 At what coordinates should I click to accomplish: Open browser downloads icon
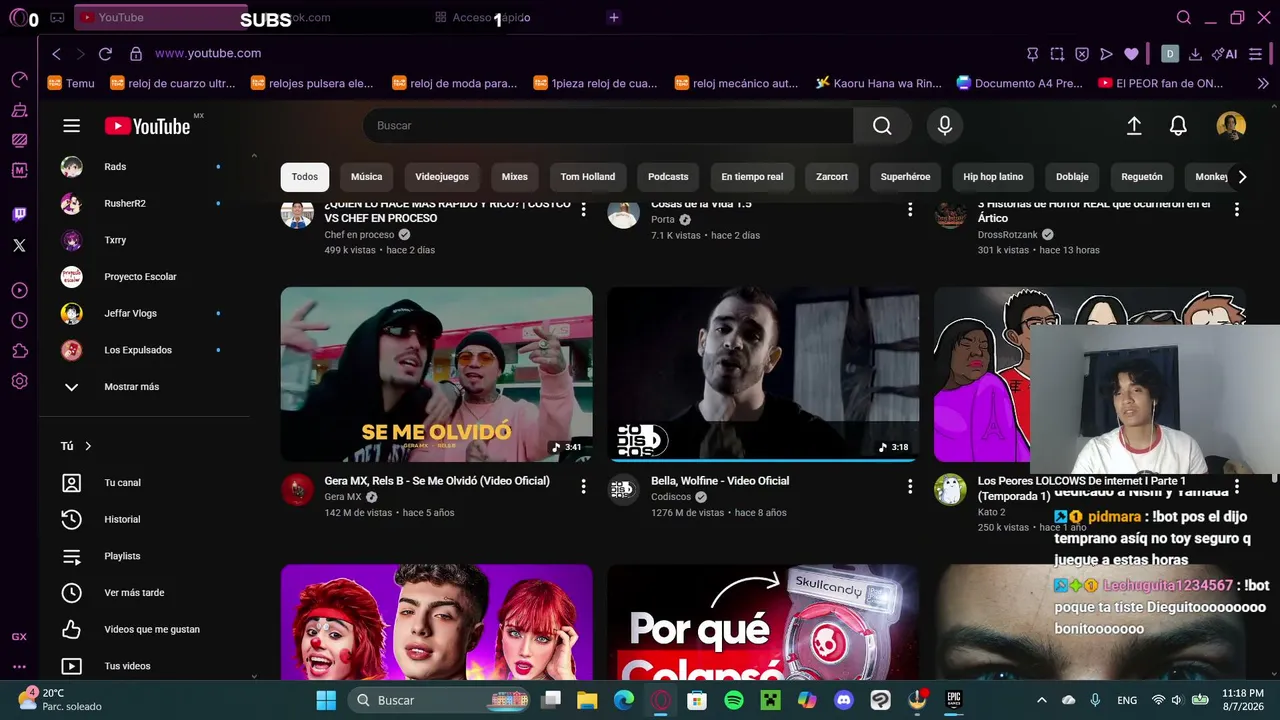pyautogui.click(x=1195, y=54)
